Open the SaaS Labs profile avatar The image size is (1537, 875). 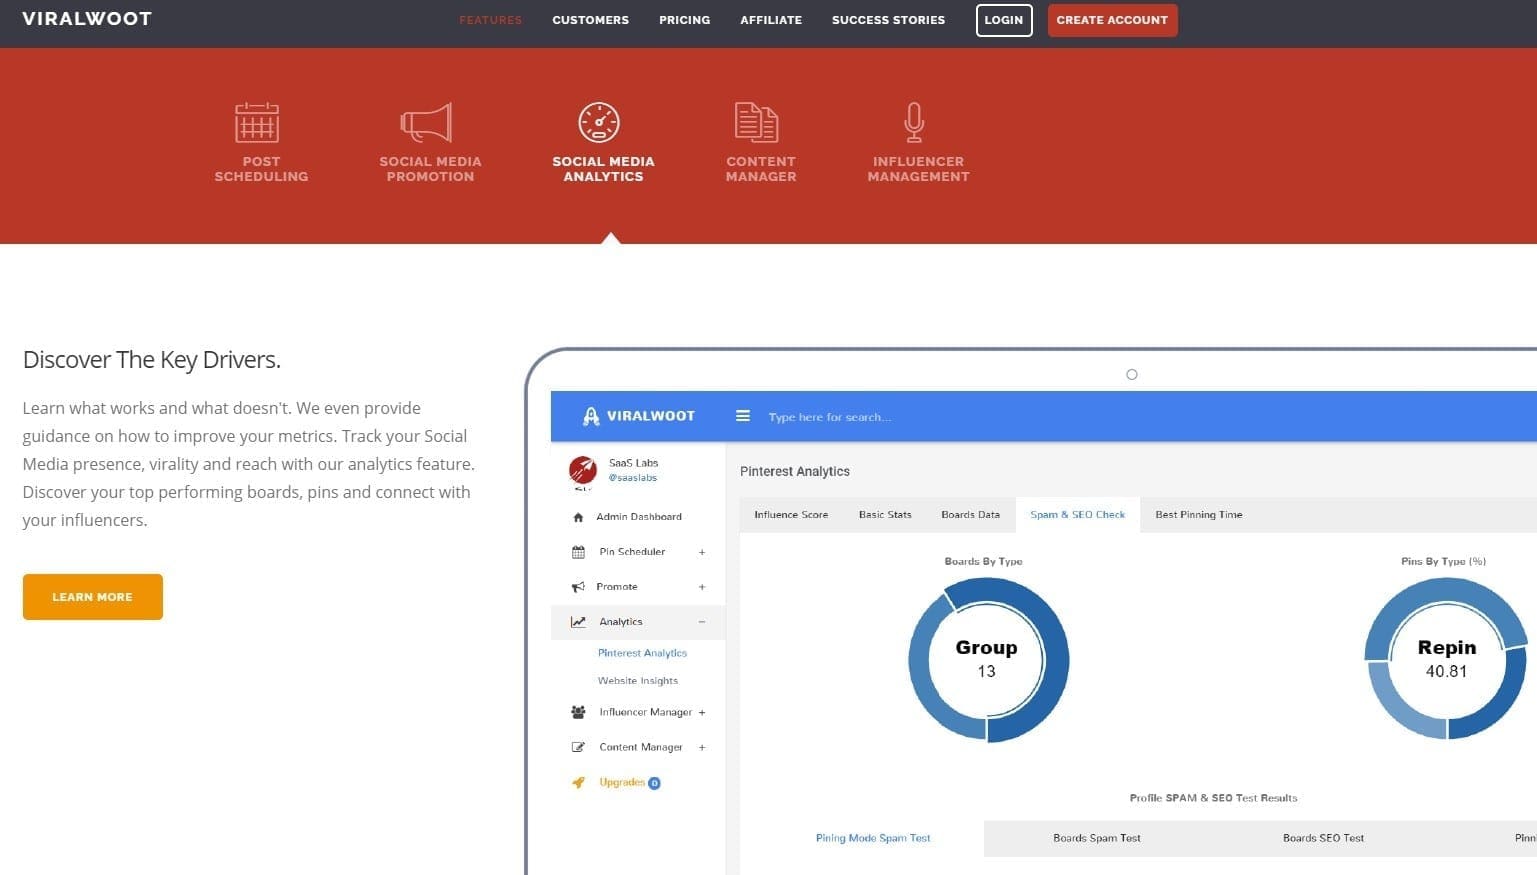[x=583, y=470]
